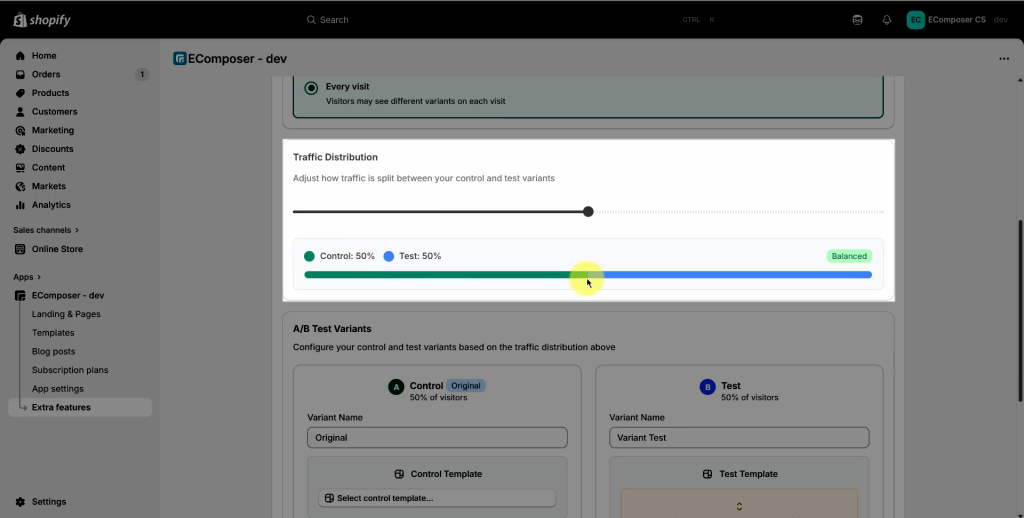This screenshot has width=1024, height=518.
Task: Expand the Apps section chevron
Action: coord(40,277)
